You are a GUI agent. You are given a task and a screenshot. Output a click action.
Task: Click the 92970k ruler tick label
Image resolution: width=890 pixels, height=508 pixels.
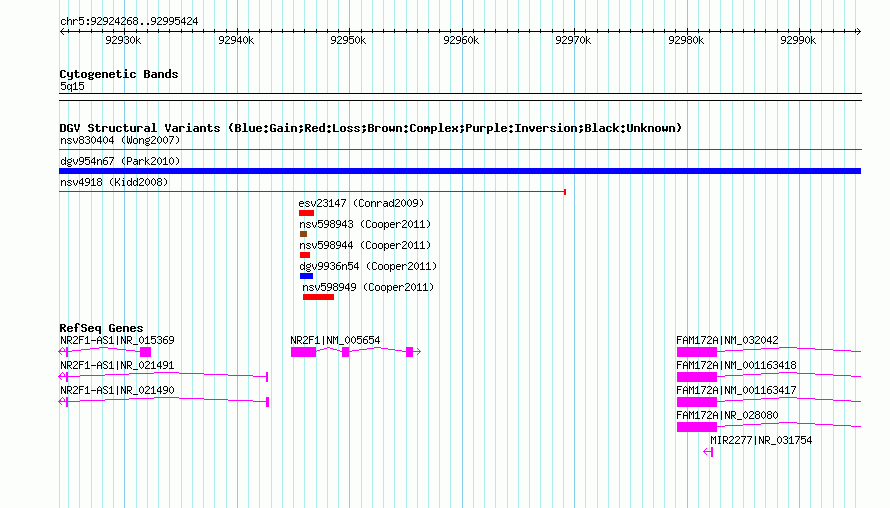click(x=573, y=40)
